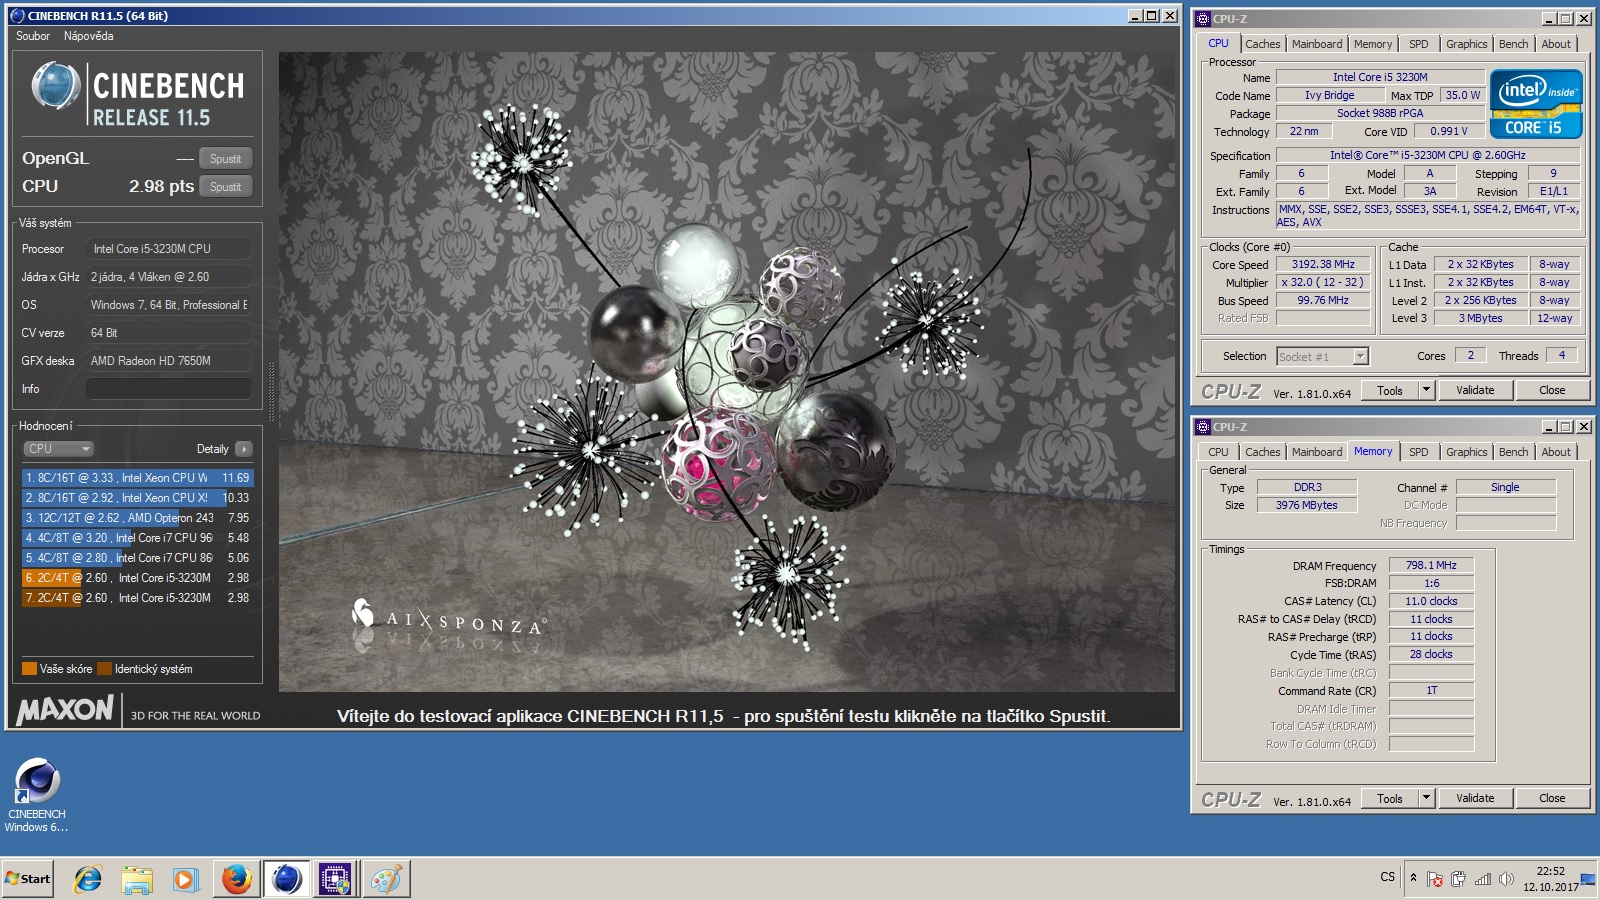Open Mainboard tab in bottom CPU-Z
The image size is (1600, 900).
tap(1317, 452)
